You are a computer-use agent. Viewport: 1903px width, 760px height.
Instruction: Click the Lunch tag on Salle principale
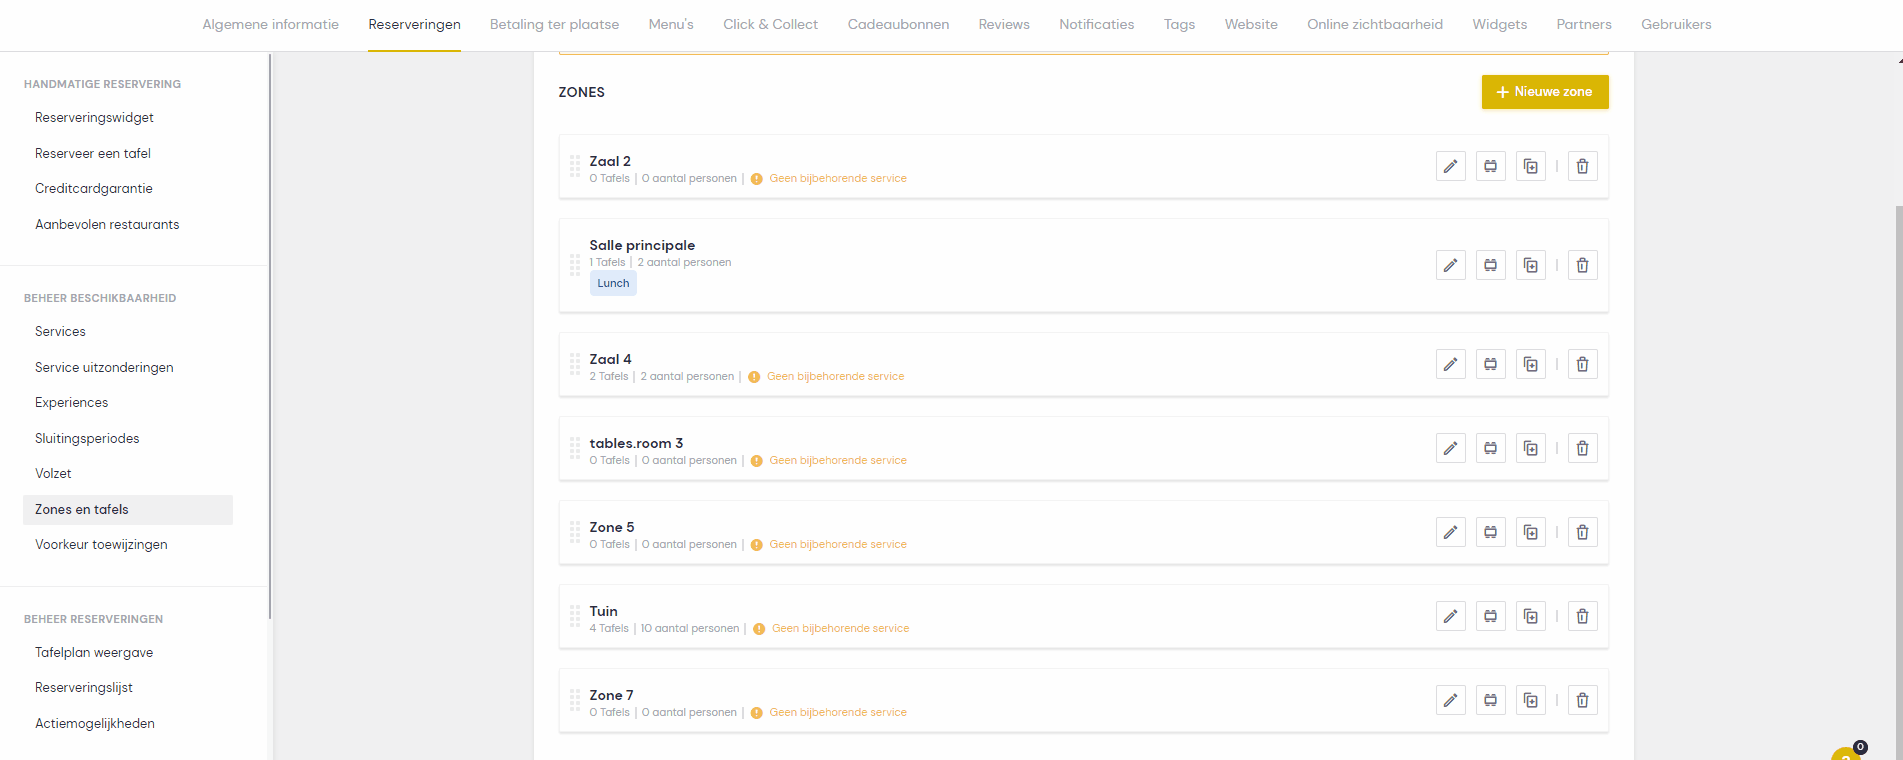pyautogui.click(x=613, y=283)
